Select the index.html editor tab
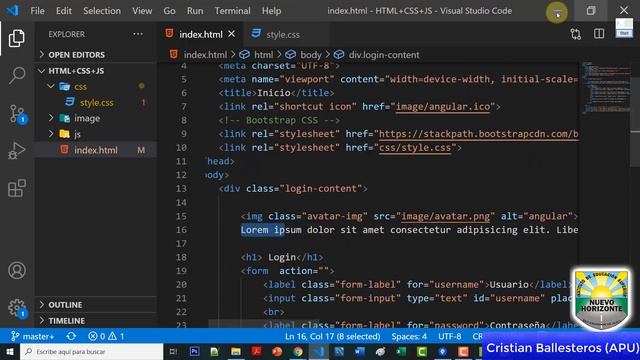 pyautogui.click(x=200, y=34)
